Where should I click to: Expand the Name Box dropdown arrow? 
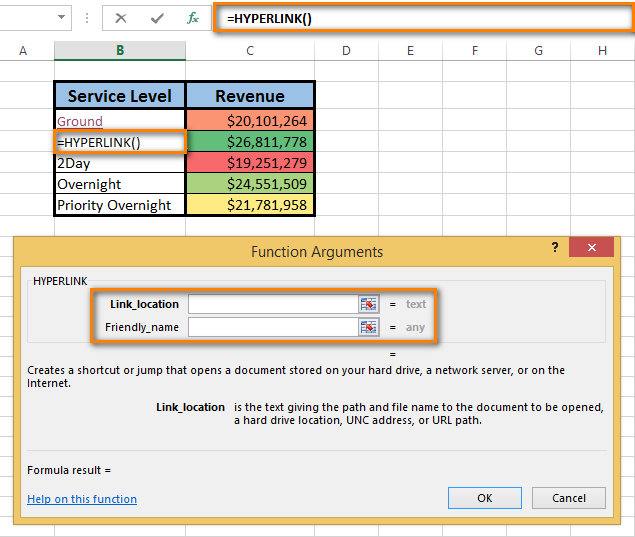61,17
